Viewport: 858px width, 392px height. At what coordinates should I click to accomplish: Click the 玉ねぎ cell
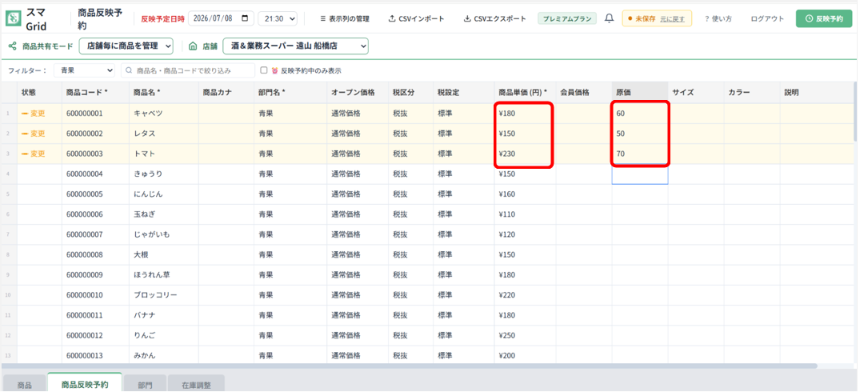pos(163,215)
